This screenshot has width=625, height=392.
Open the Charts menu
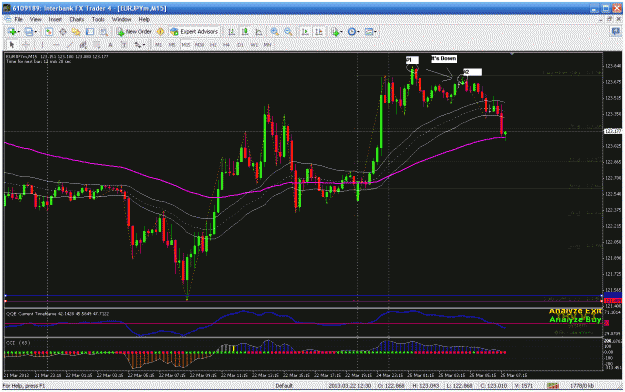point(77,19)
